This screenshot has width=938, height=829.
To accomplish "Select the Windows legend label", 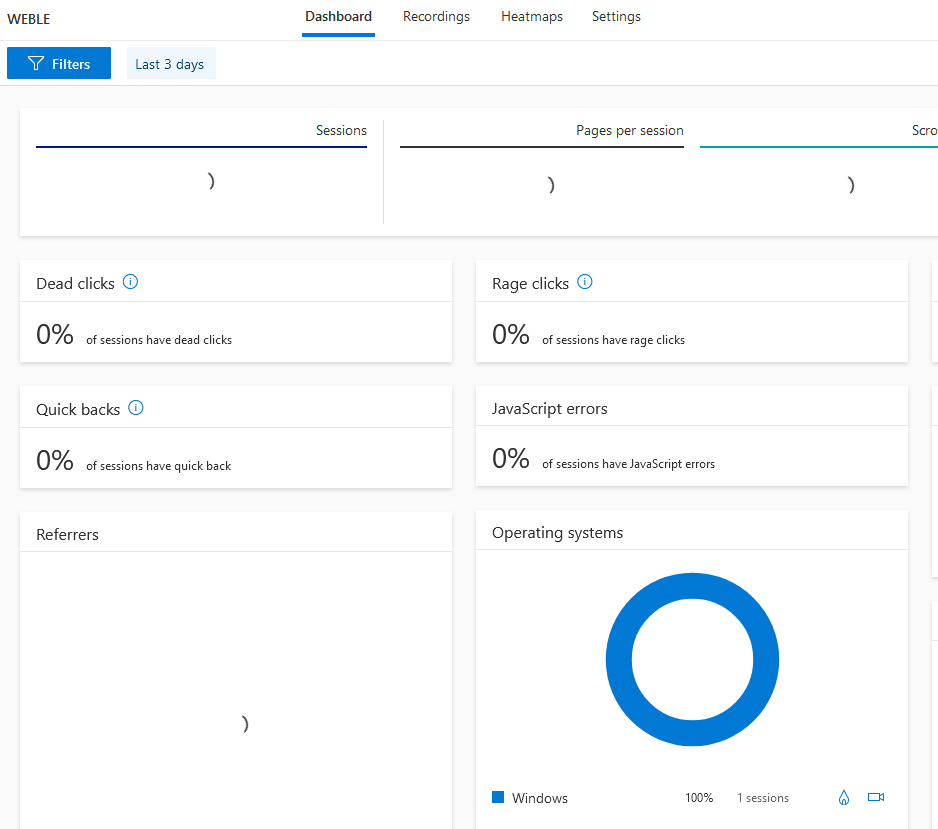I will click(540, 798).
